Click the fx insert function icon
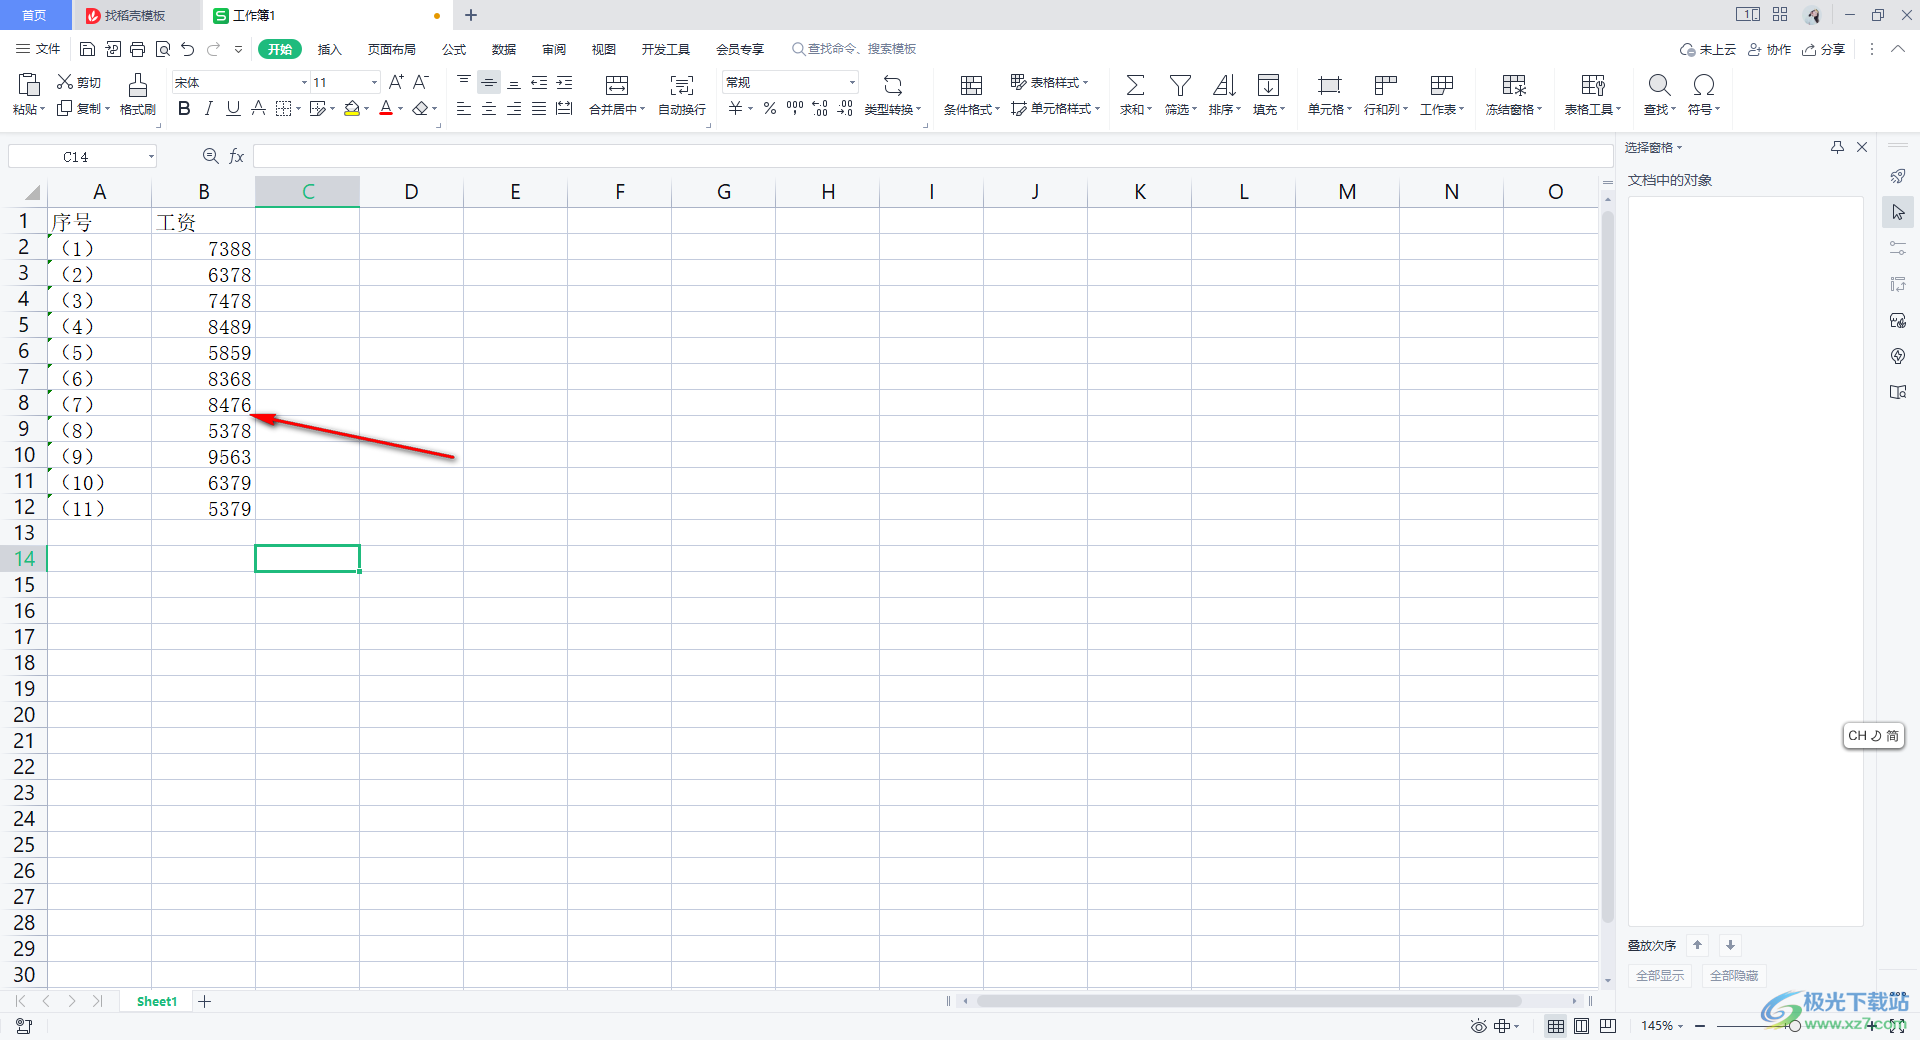1920x1040 pixels. (237, 156)
